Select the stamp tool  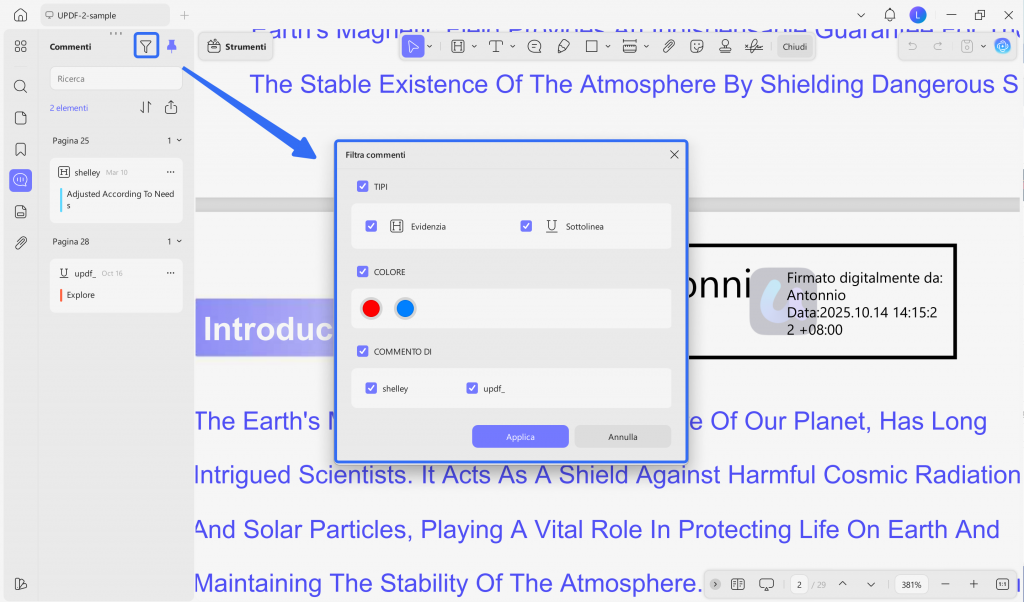point(725,46)
